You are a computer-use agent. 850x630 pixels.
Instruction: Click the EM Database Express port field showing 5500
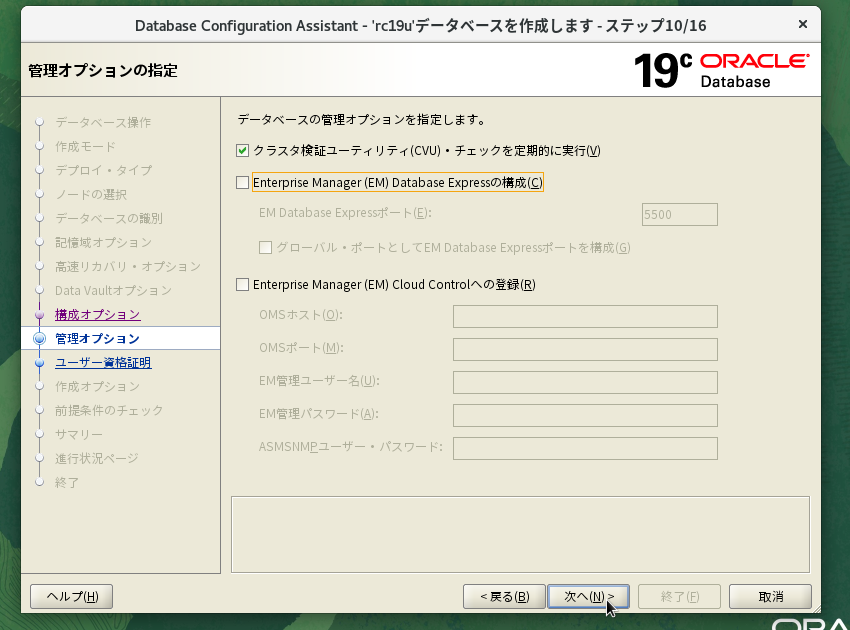[679, 215]
